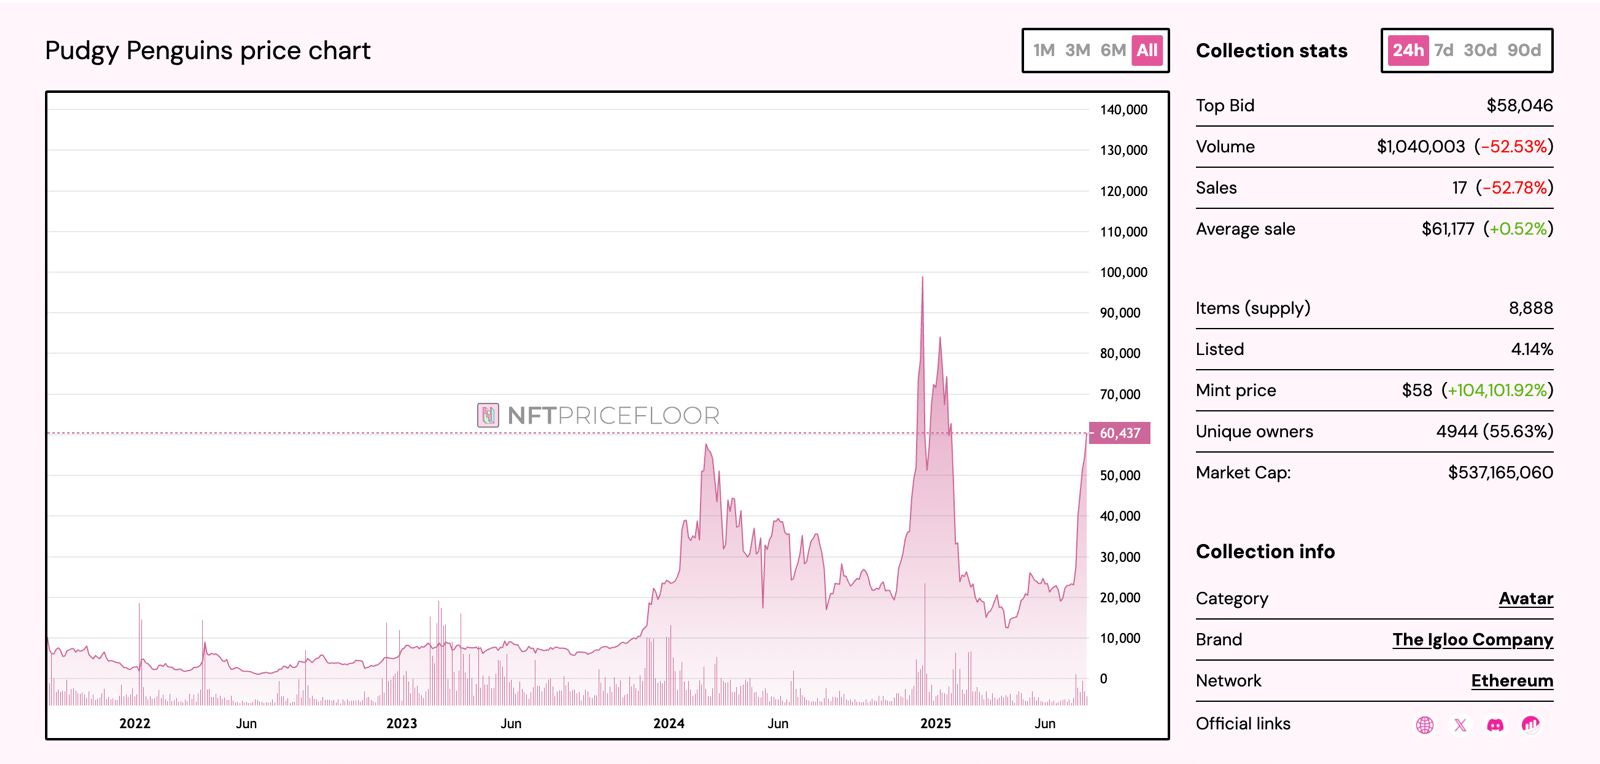Select 7d collection stats period
This screenshot has height=764, width=1600.
(x=1444, y=50)
